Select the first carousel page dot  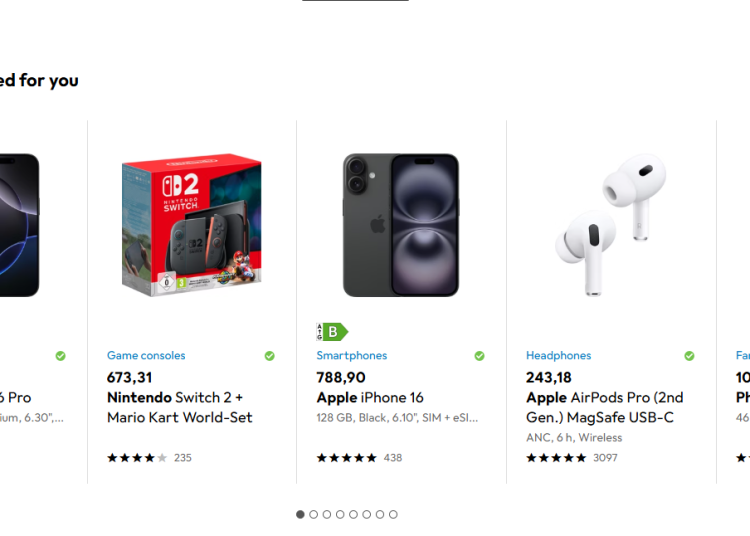click(300, 514)
